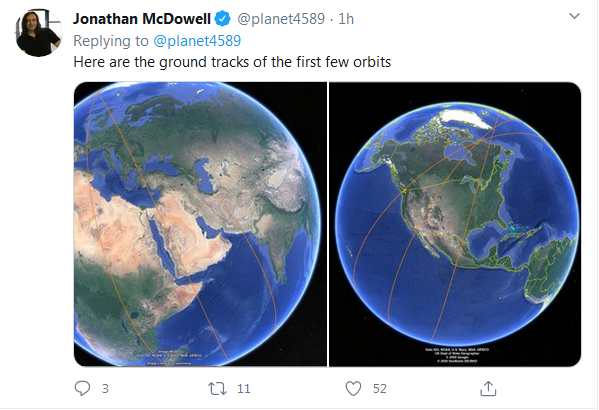The image size is (599, 410).
Task: Click the retweet arrows icon
Action: coord(217,389)
